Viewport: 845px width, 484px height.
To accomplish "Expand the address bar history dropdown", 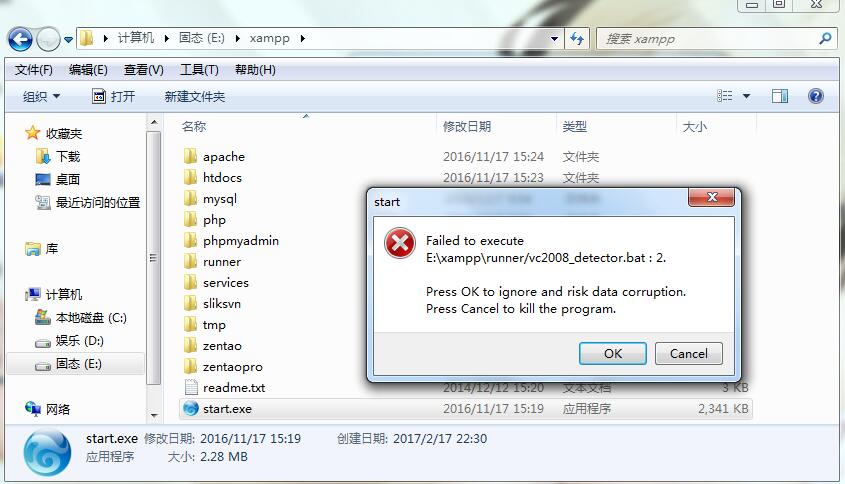I will (x=554, y=38).
